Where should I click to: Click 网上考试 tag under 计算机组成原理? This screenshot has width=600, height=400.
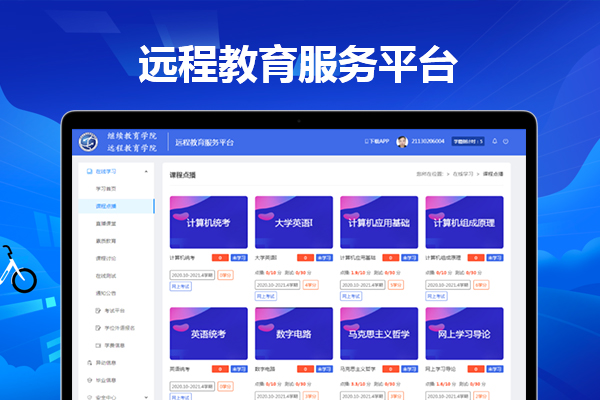point(436,296)
